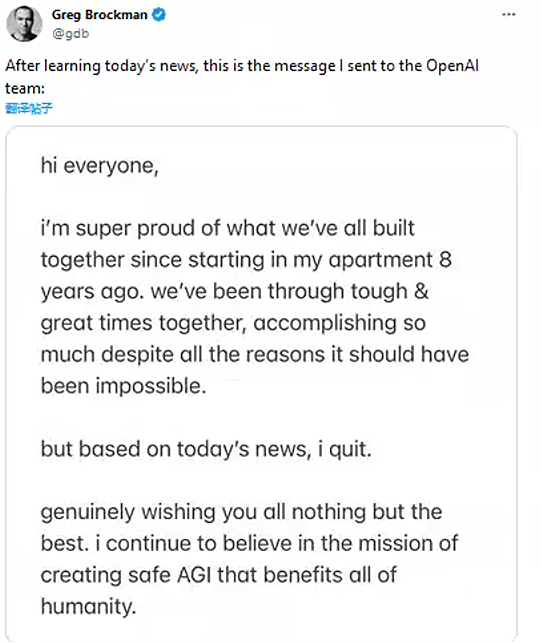Click the word 'team:' in the tweet
The width and height of the screenshot is (542, 643).
(25, 88)
